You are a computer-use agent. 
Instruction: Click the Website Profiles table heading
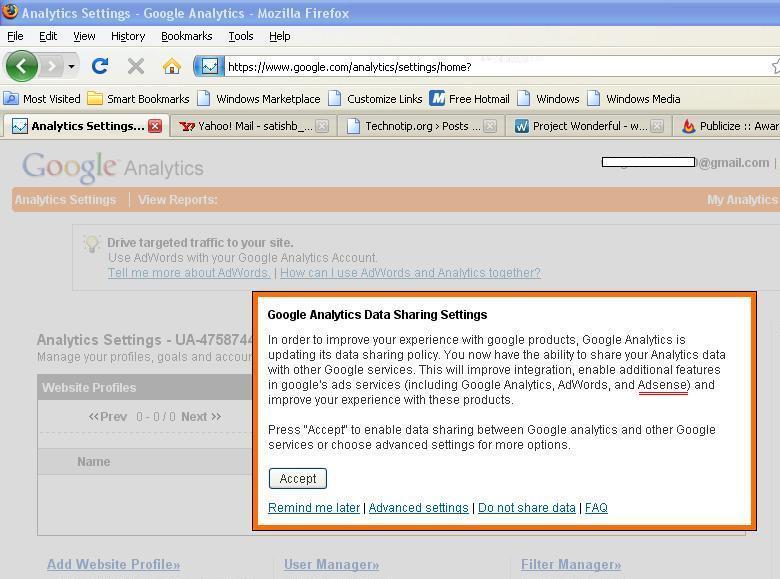(89, 387)
